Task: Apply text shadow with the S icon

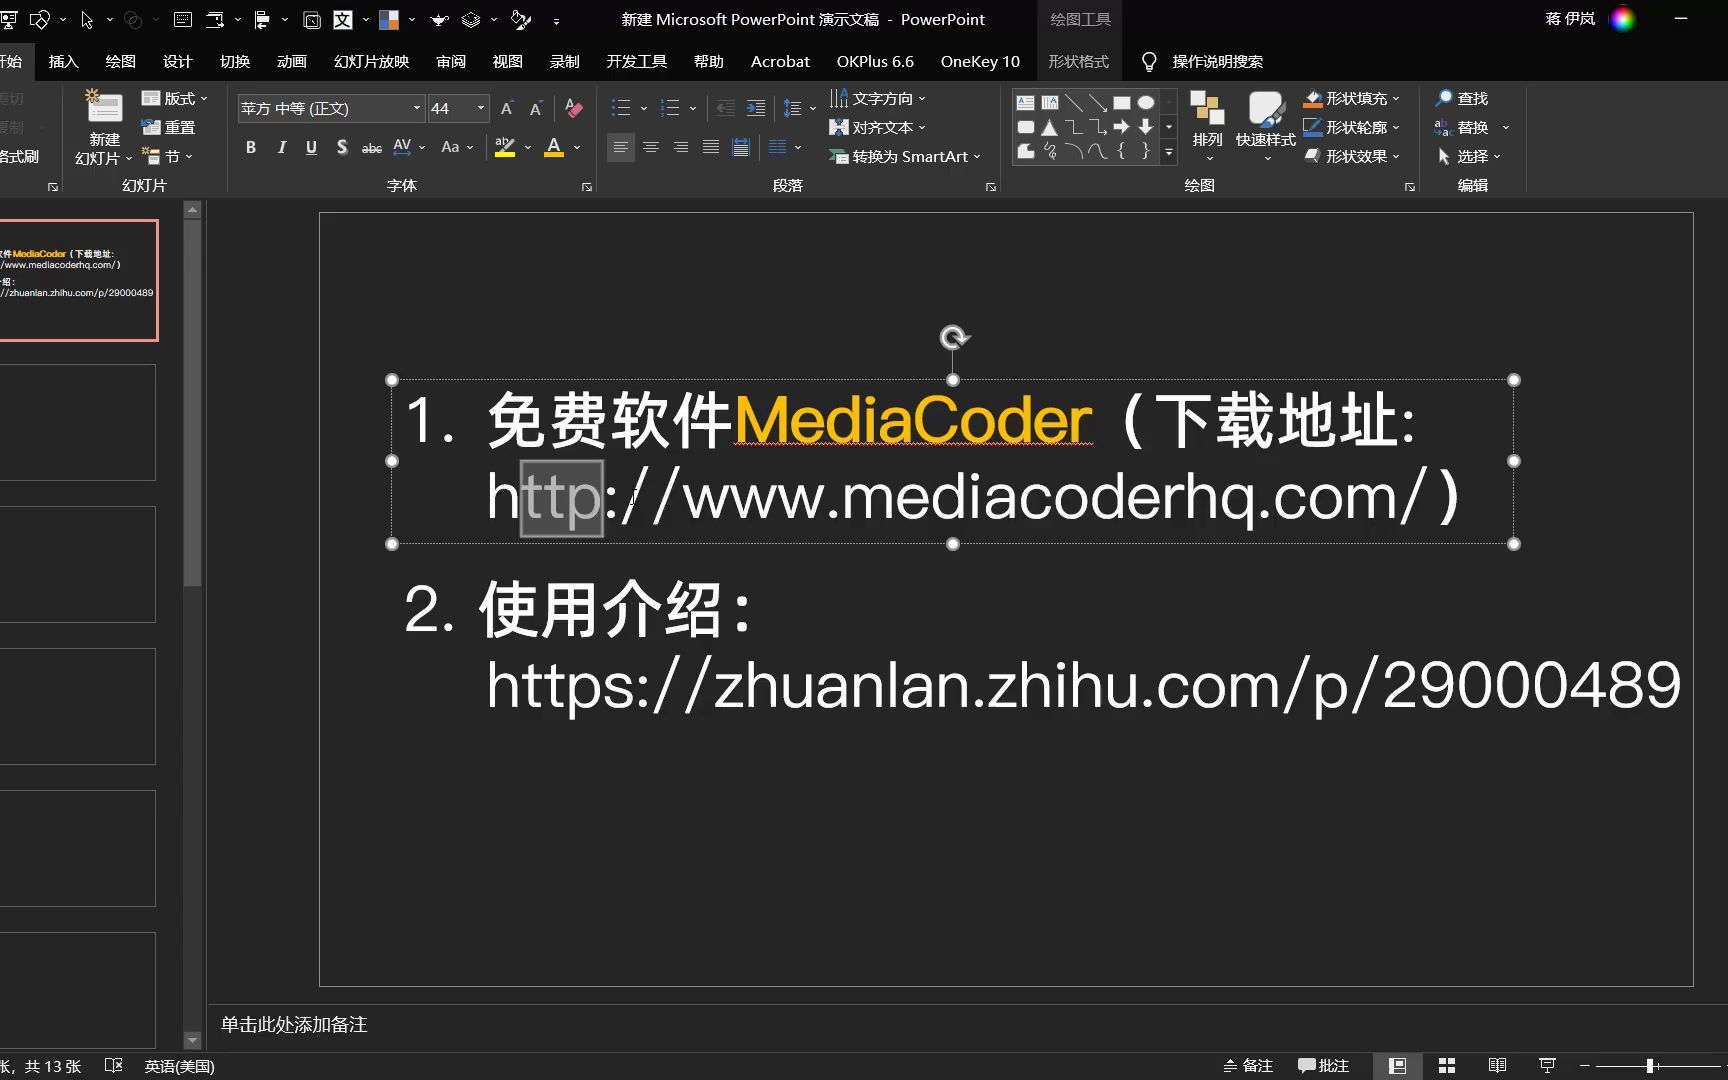Action: pos(342,147)
